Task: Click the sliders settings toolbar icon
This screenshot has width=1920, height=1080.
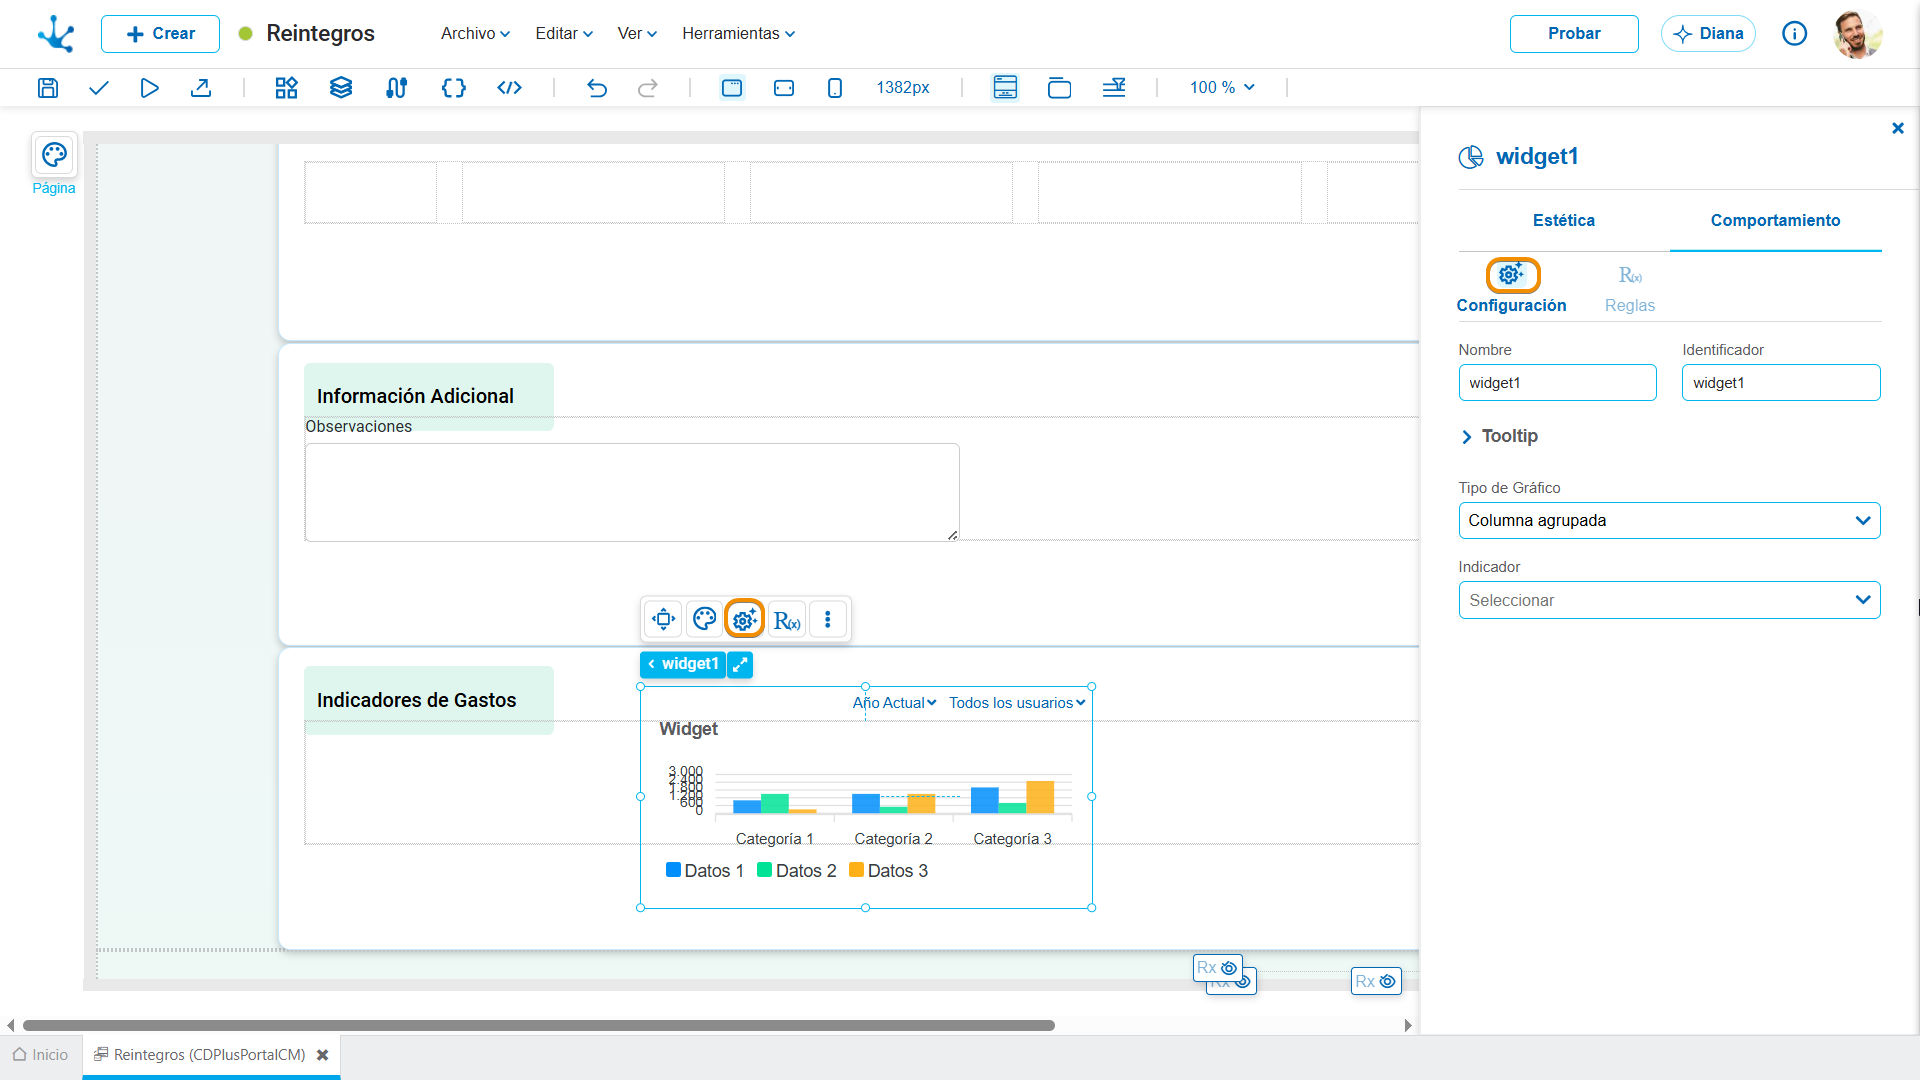Action: (x=397, y=88)
